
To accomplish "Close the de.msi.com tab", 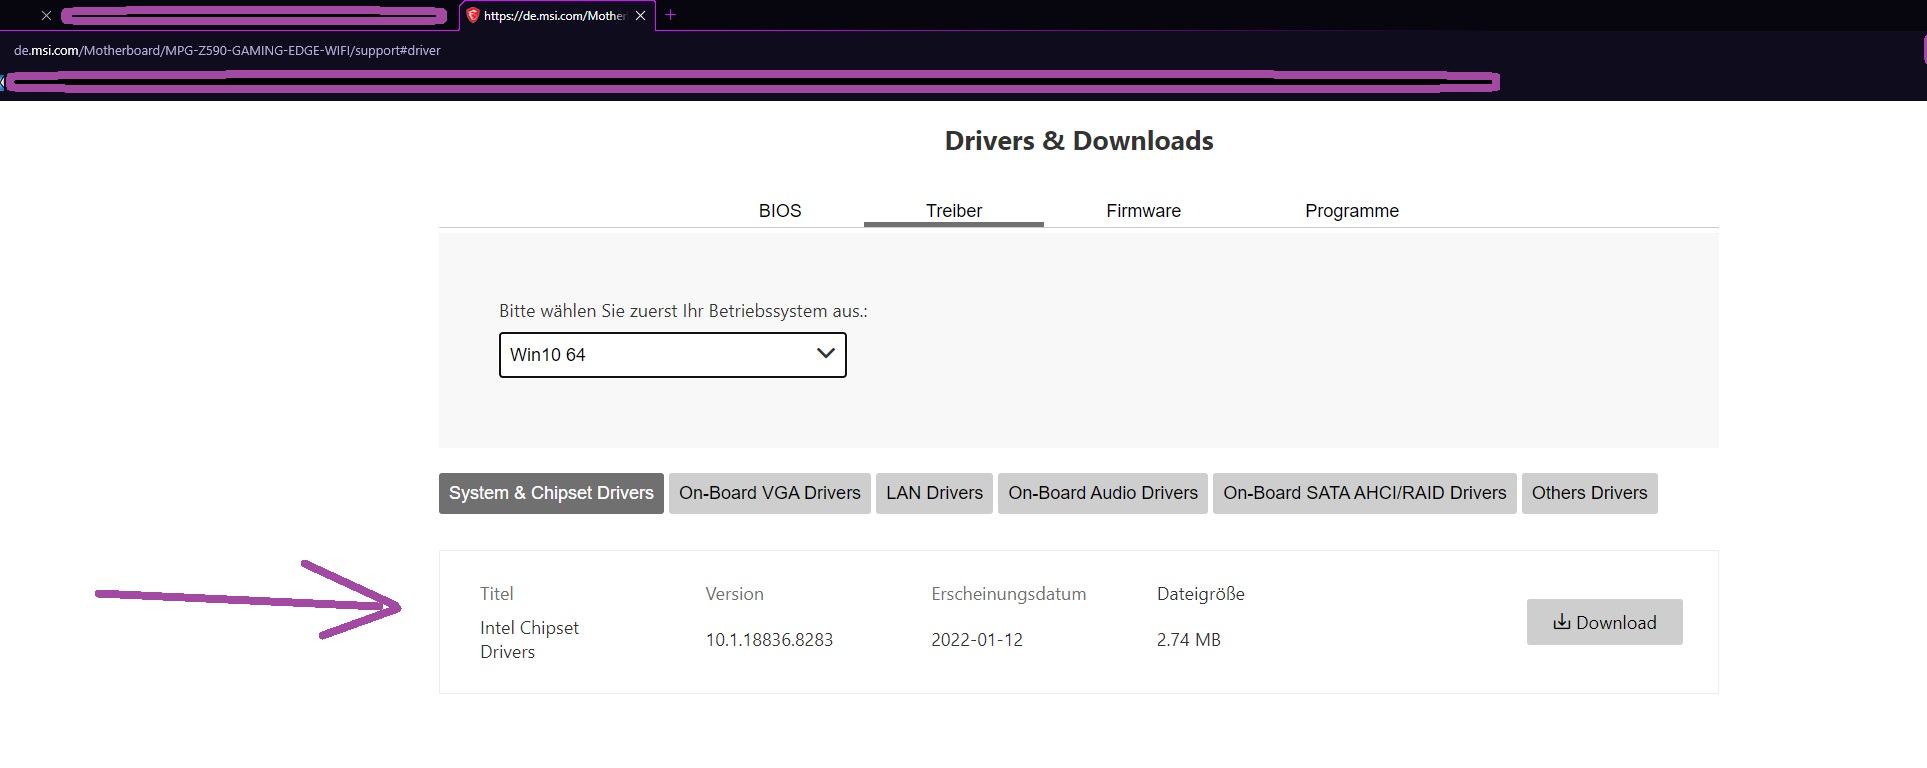I will click(x=640, y=16).
